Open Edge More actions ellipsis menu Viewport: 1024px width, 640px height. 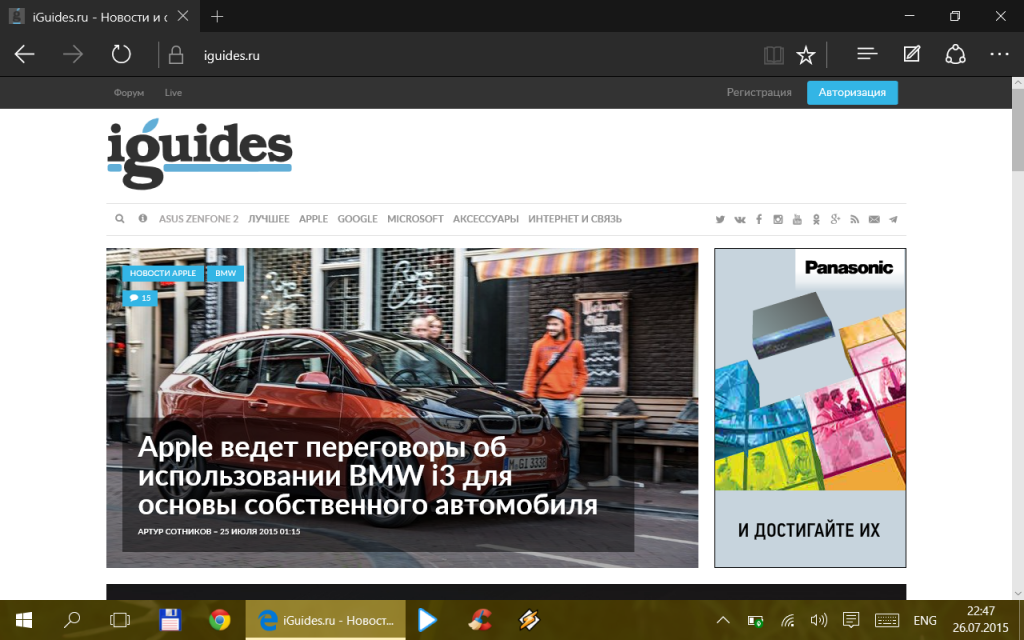tap(999, 55)
